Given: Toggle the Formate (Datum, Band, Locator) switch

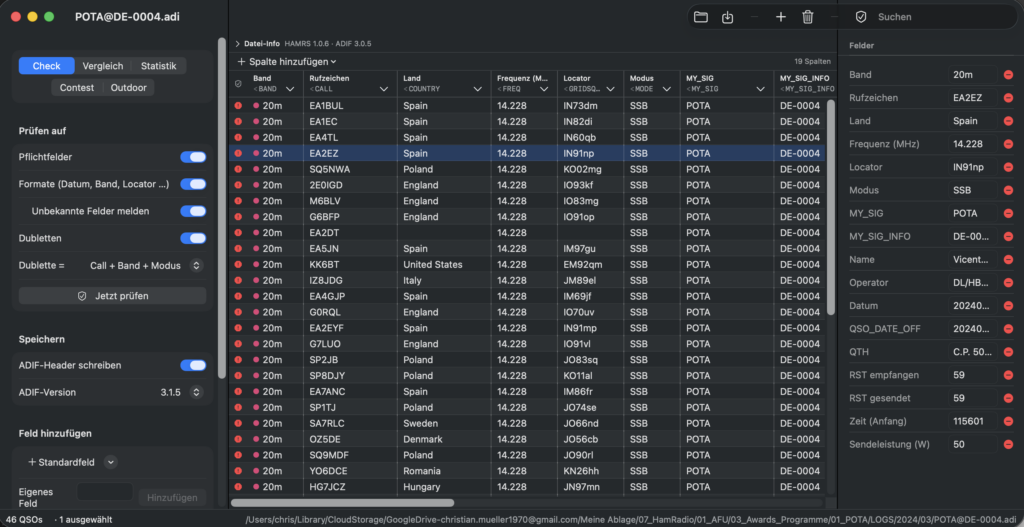Looking at the screenshot, I should (x=193, y=184).
